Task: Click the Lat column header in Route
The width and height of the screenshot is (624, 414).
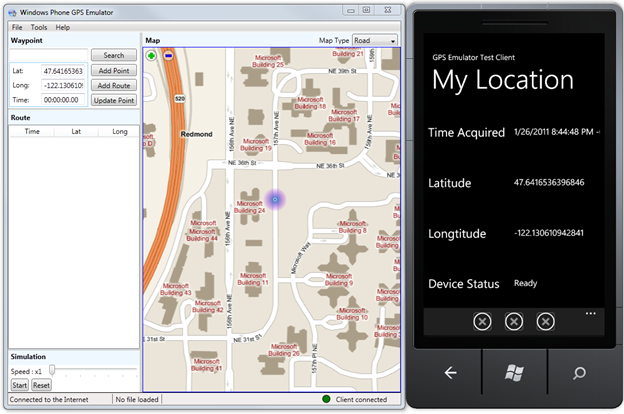Action: pos(76,131)
